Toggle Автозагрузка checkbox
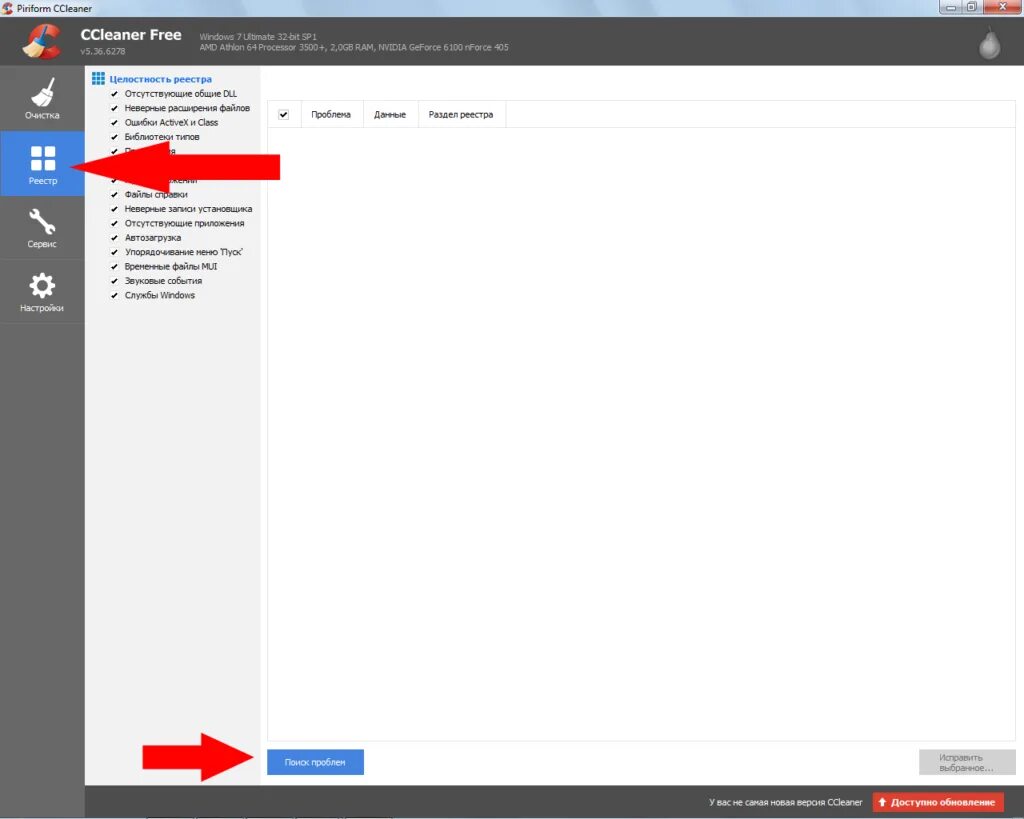 (x=114, y=238)
